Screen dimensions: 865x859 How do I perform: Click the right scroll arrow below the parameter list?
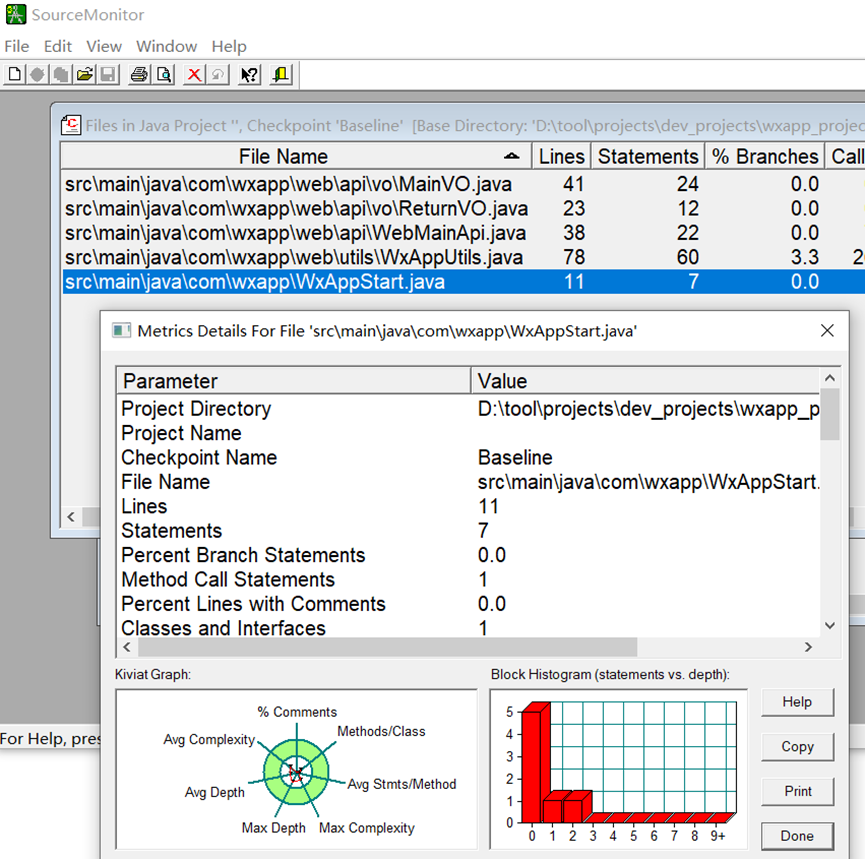(809, 649)
